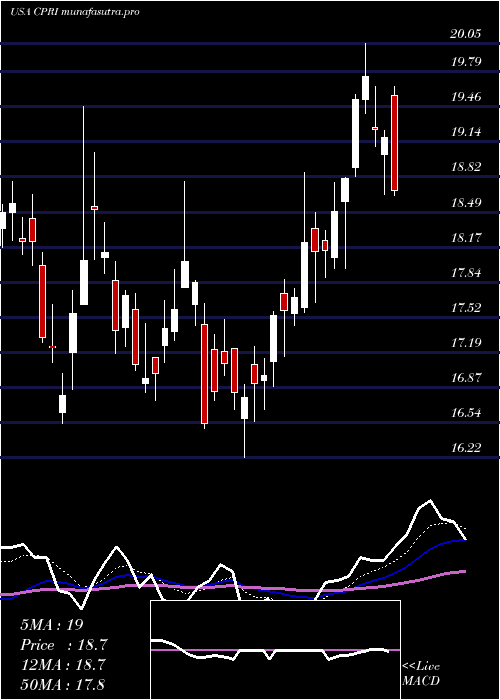Click the 16.22 price axis label
500x700 pixels.
click(x=466, y=448)
